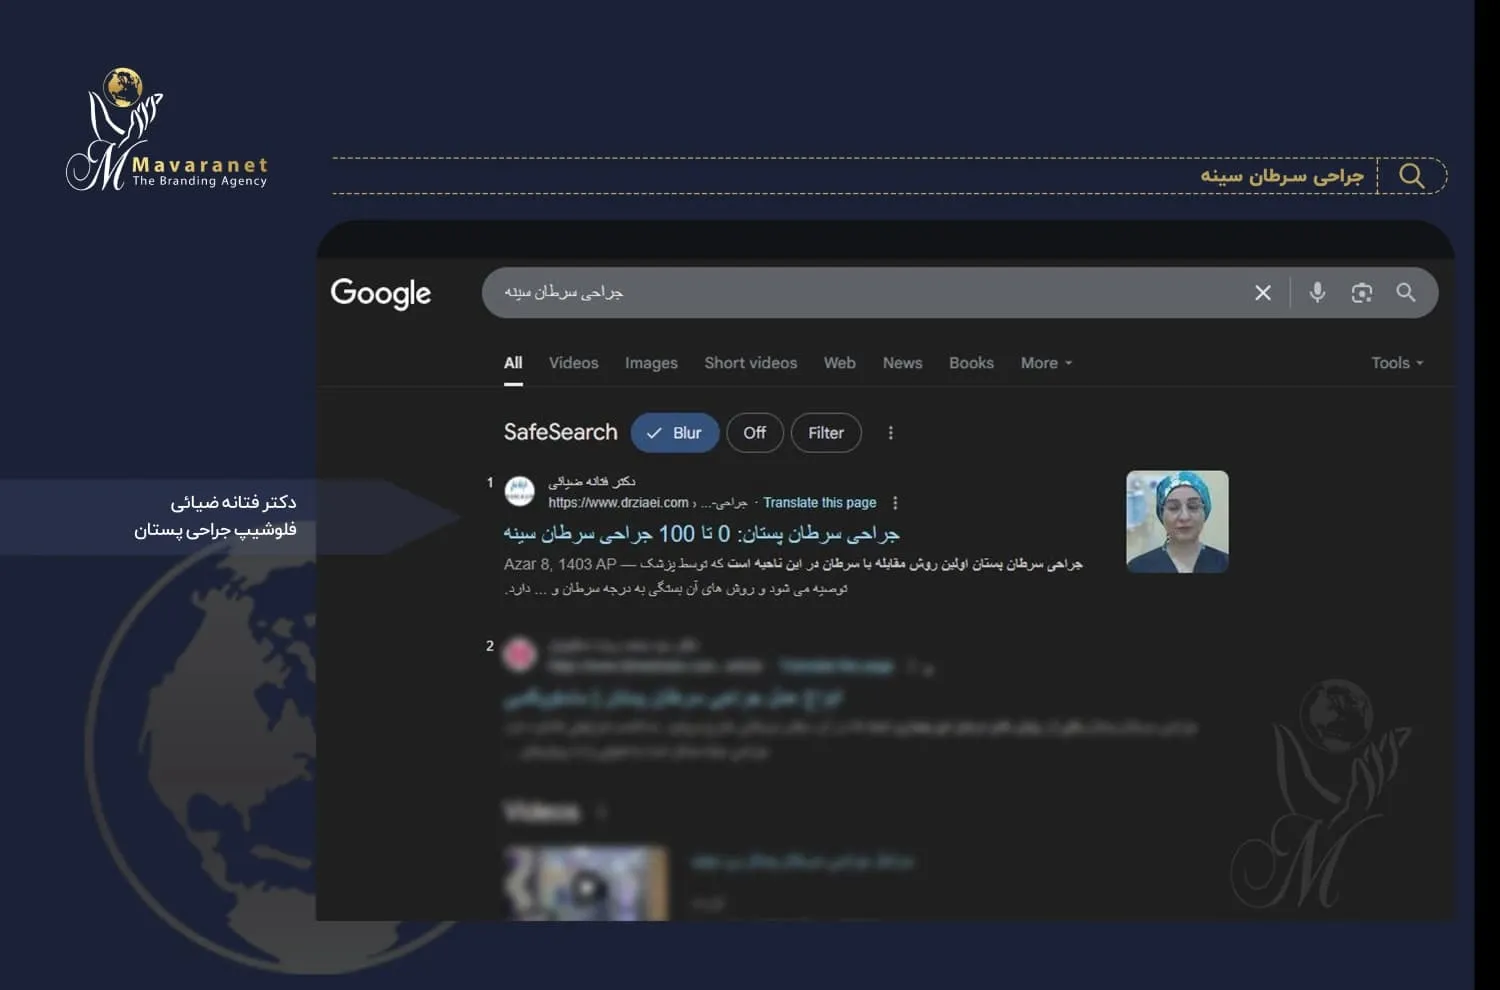Click the gold search icon in top banner
Viewport: 1500px width, 990px height.
click(1412, 176)
